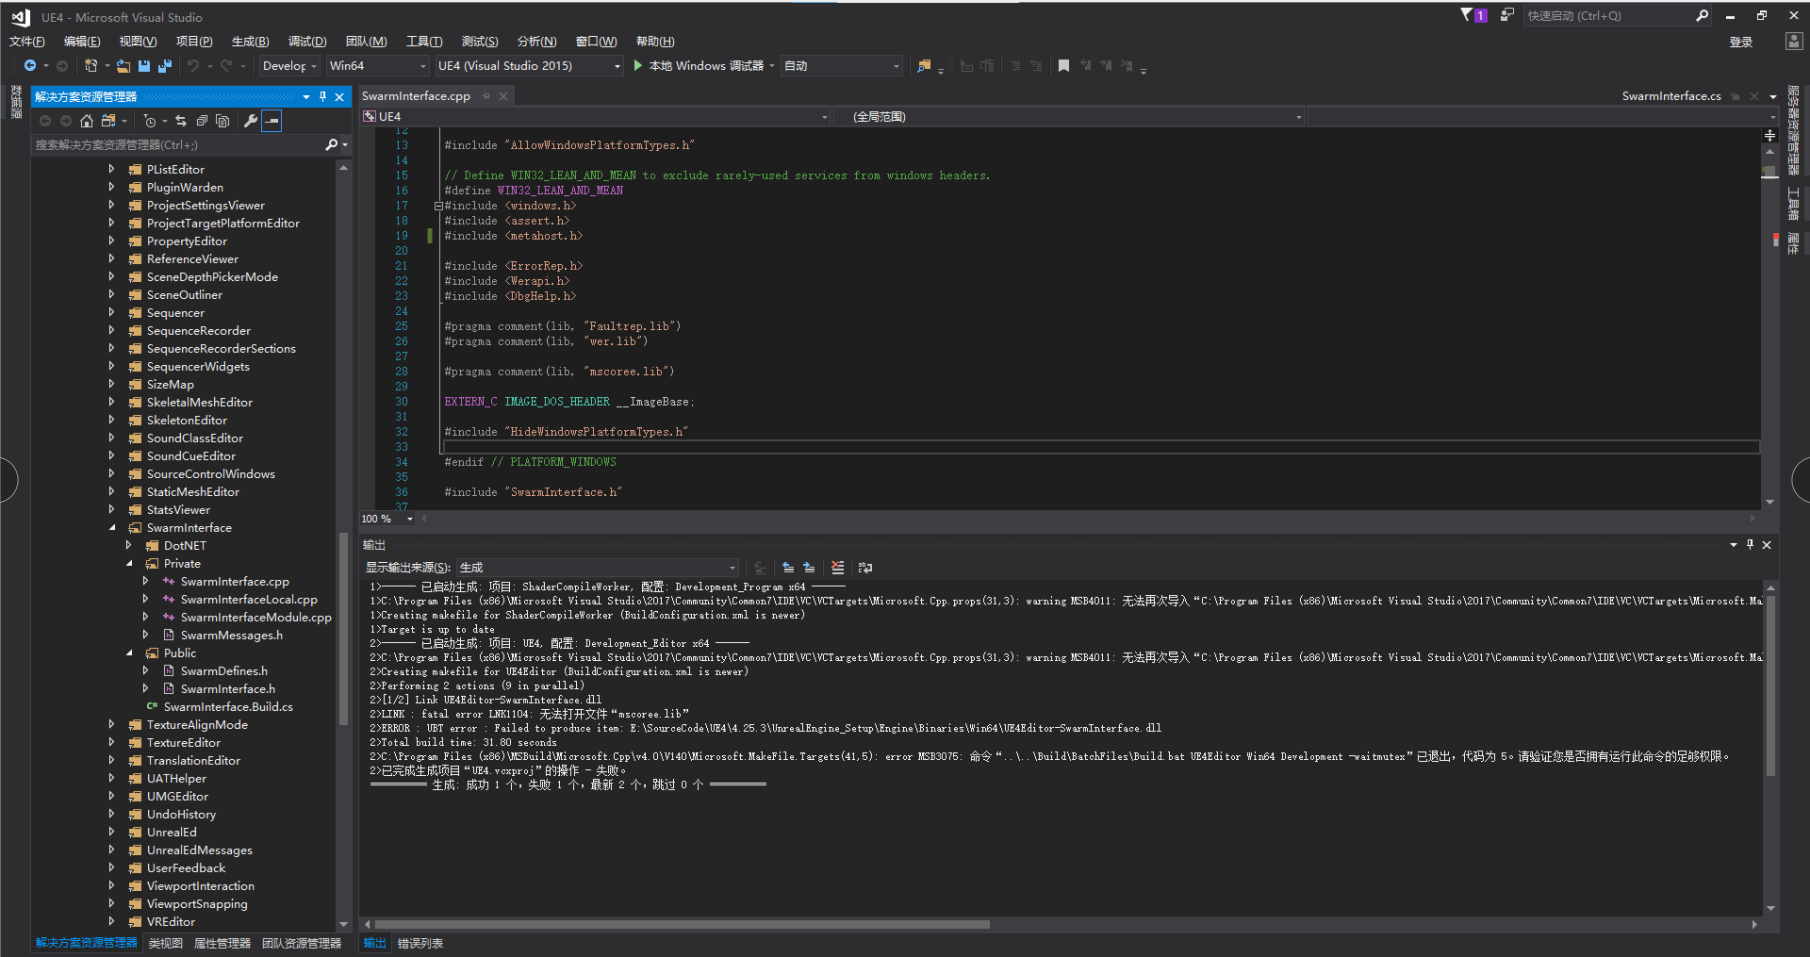
Task: Toggle show all files in Solution Explorer
Action: 223,121
